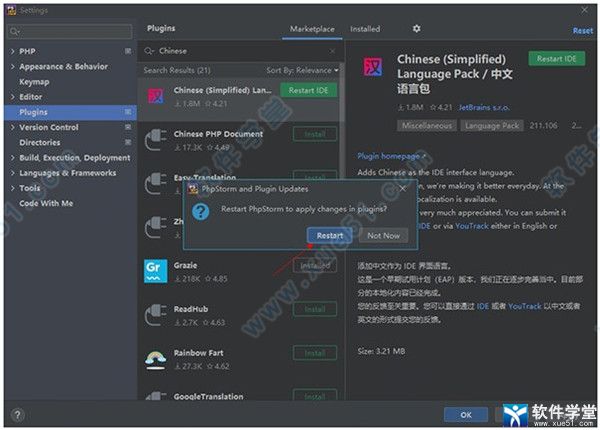Click the Miscellaneous tag
The height and width of the screenshot is (430, 600).
[427, 126]
